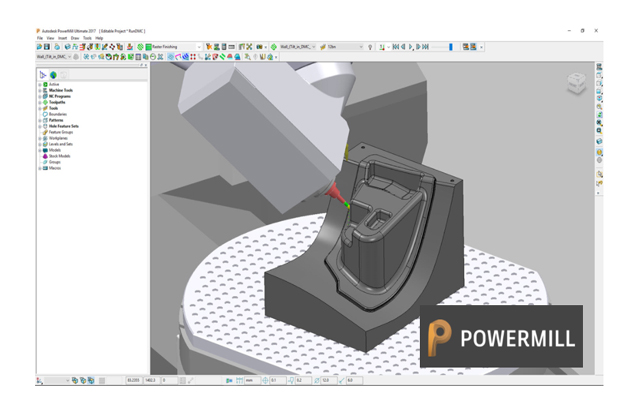Select Tools entry in explorer tree

point(53,108)
